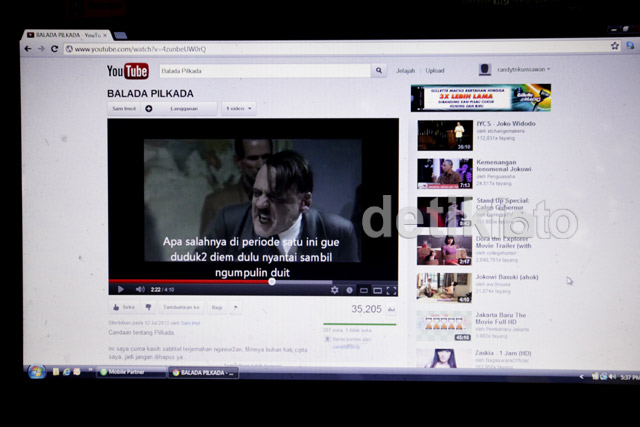Click the search magnifier button
Image resolution: width=640 pixels, height=427 pixels.
click(379, 70)
